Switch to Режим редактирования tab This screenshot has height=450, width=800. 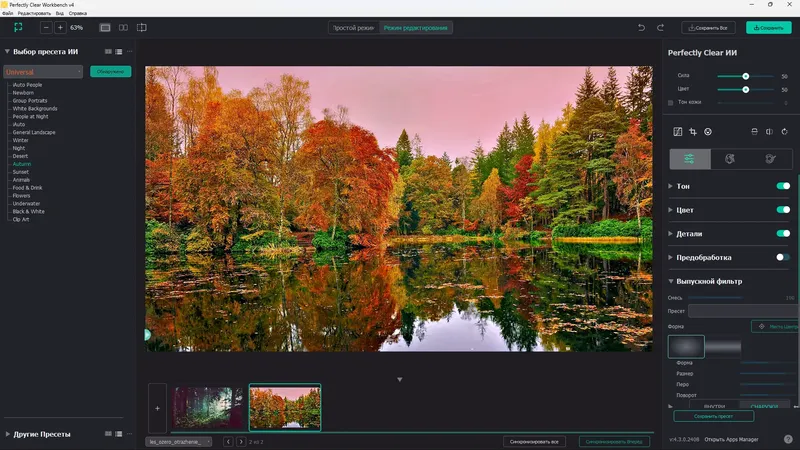(415, 28)
